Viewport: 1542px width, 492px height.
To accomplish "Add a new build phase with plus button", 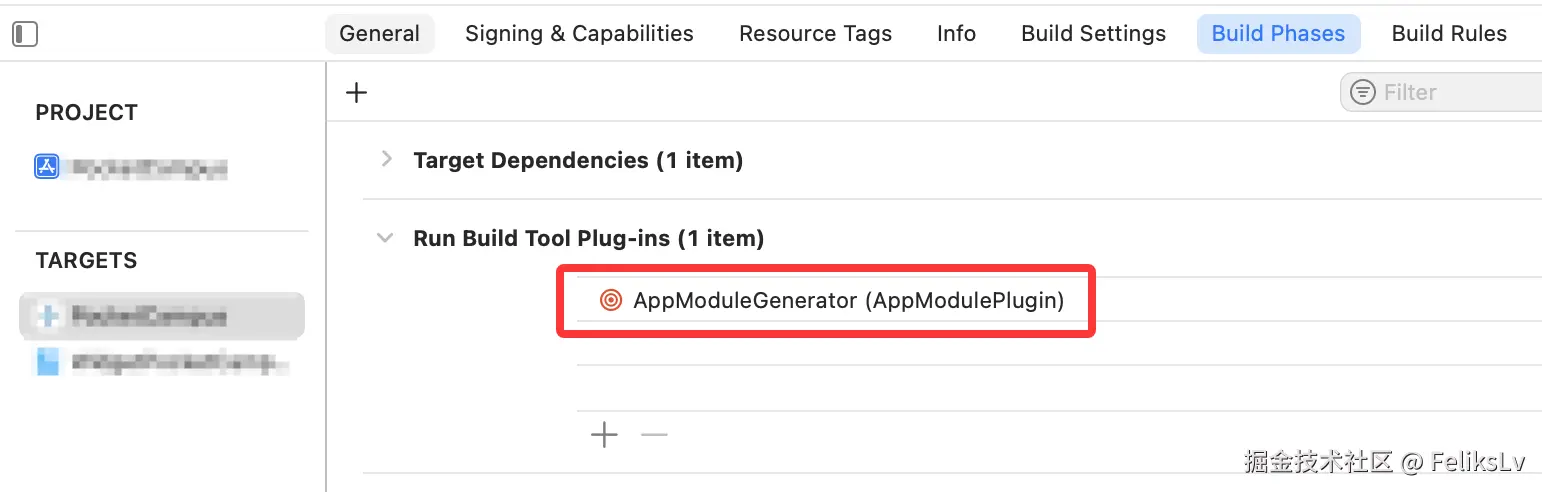I will [x=356, y=93].
